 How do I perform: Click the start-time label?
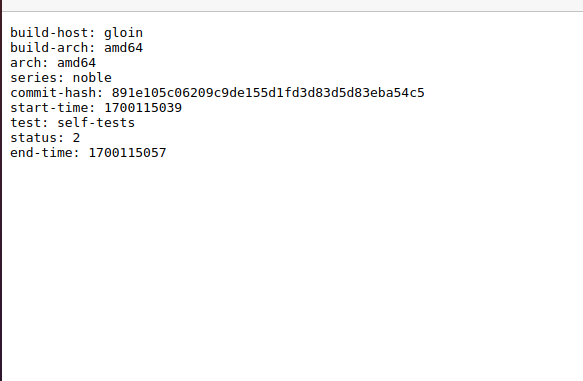[x=52, y=108]
